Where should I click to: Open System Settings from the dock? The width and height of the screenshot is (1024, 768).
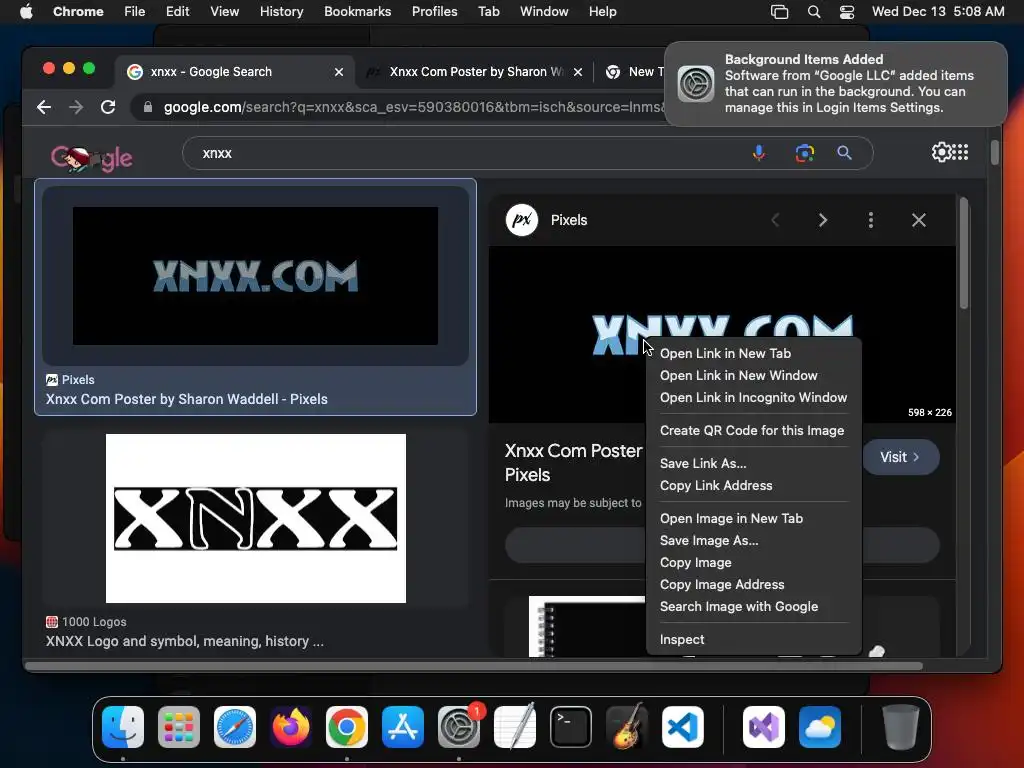pyautogui.click(x=459, y=727)
